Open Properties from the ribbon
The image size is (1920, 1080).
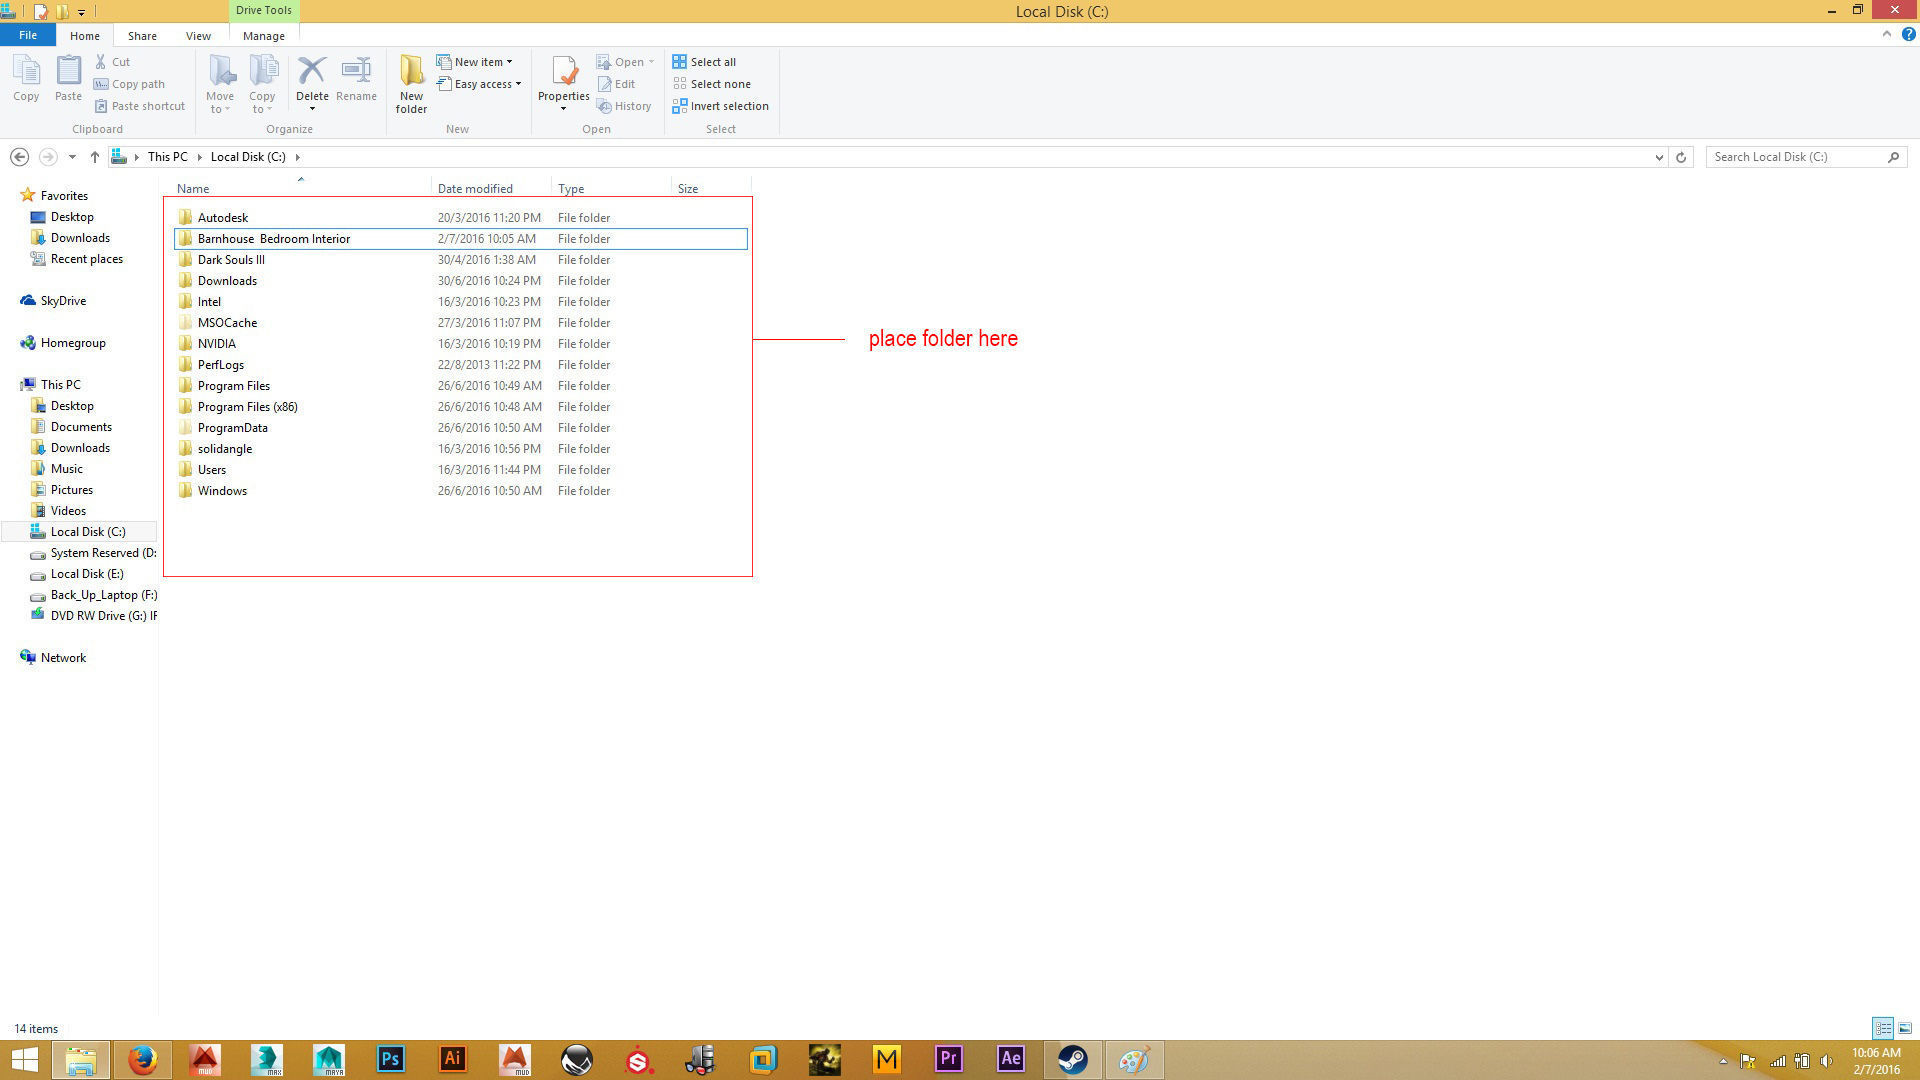(x=563, y=72)
